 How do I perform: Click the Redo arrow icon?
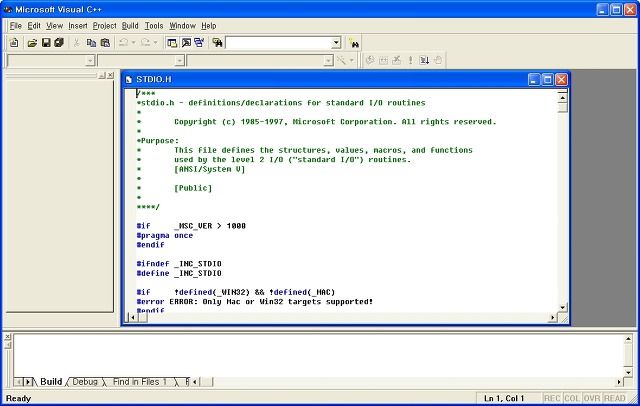pyautogui.click(x=146, y=42)
